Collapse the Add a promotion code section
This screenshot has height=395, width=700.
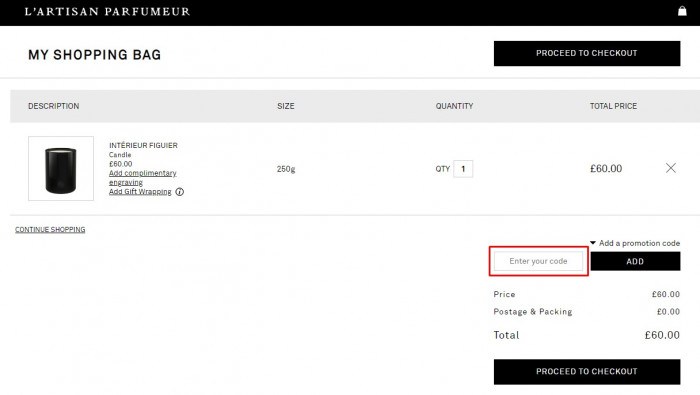(635, 243)
